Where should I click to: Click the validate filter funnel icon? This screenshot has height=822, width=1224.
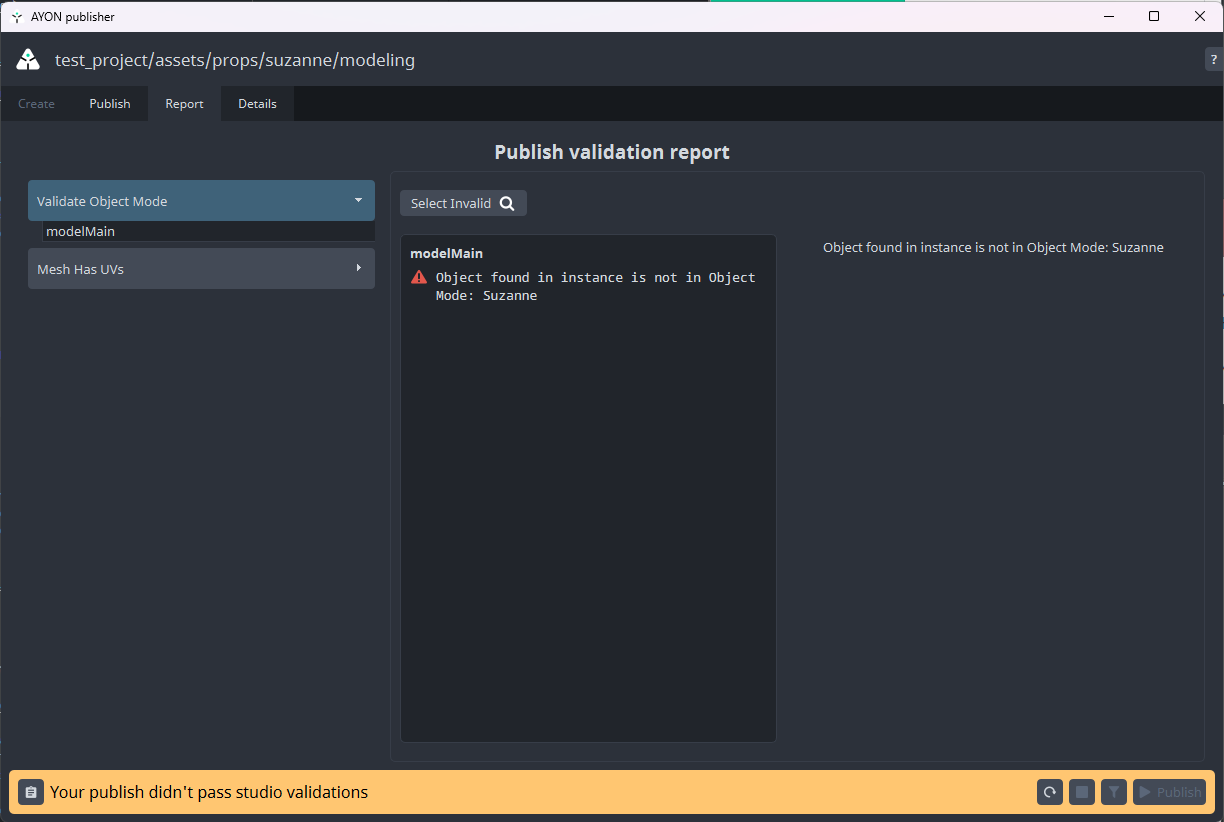tap(1114, 792)
